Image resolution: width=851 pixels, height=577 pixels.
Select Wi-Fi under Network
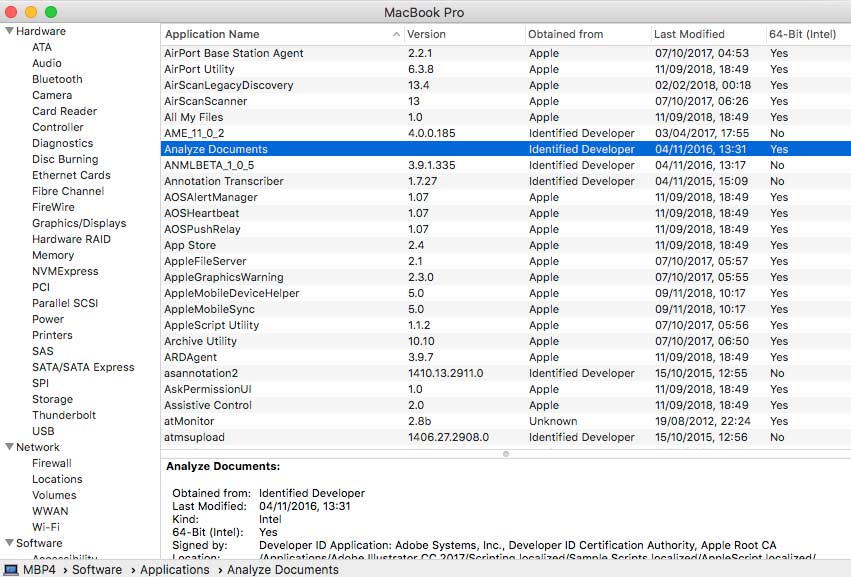point(46,527)
